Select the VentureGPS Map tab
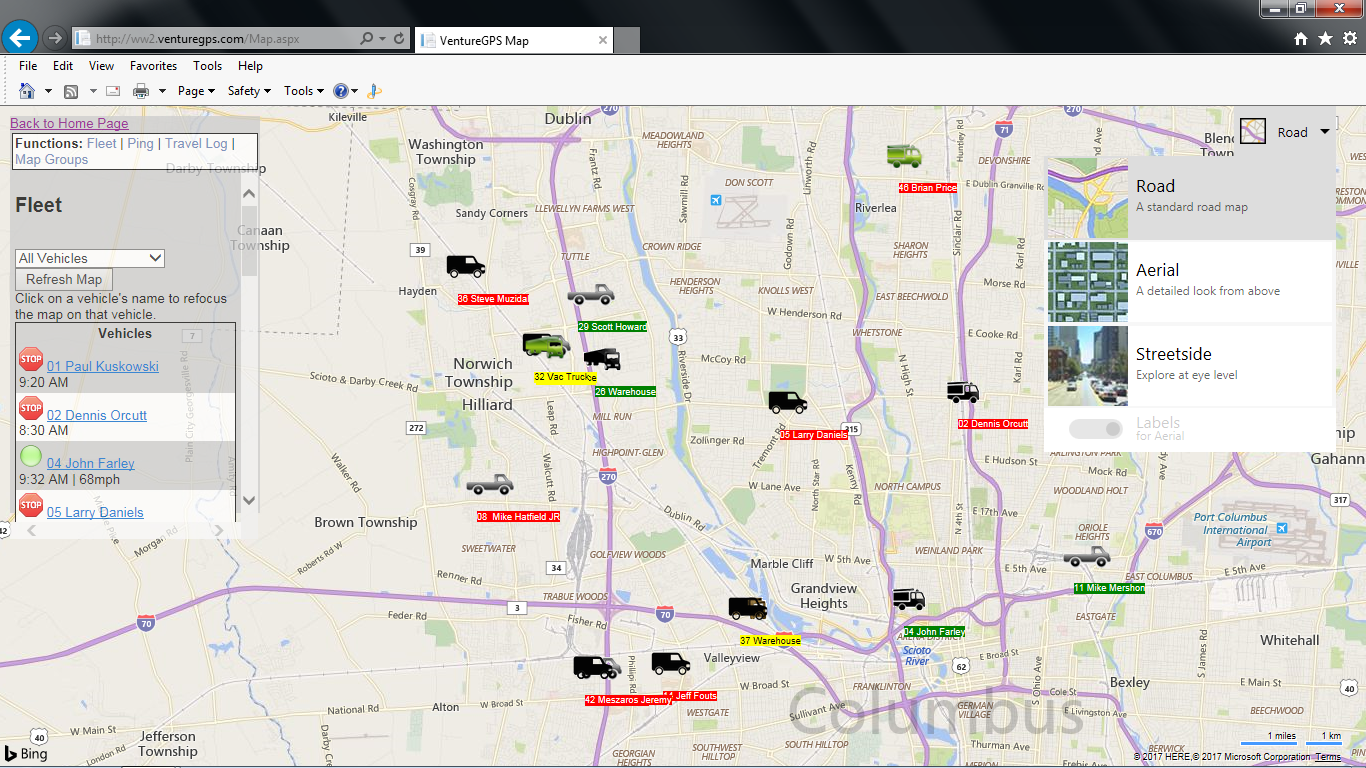The width and height of the screenshot is (1366, 768). (510, 40)
